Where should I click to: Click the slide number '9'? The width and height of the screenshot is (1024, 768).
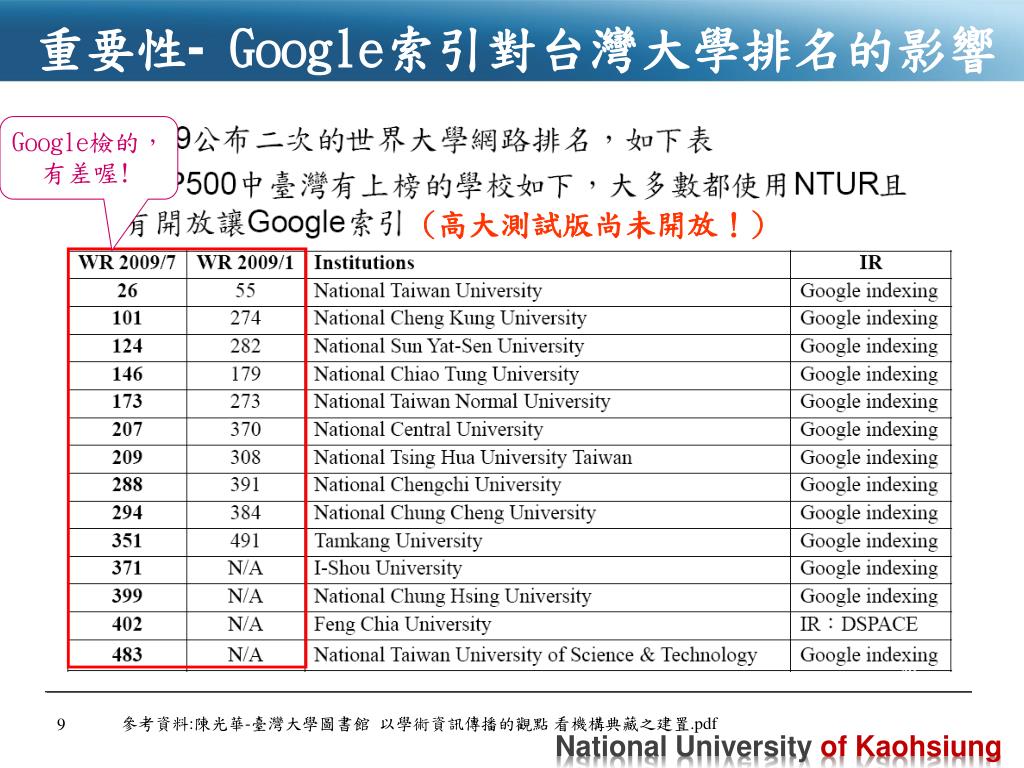coord(61,724)
